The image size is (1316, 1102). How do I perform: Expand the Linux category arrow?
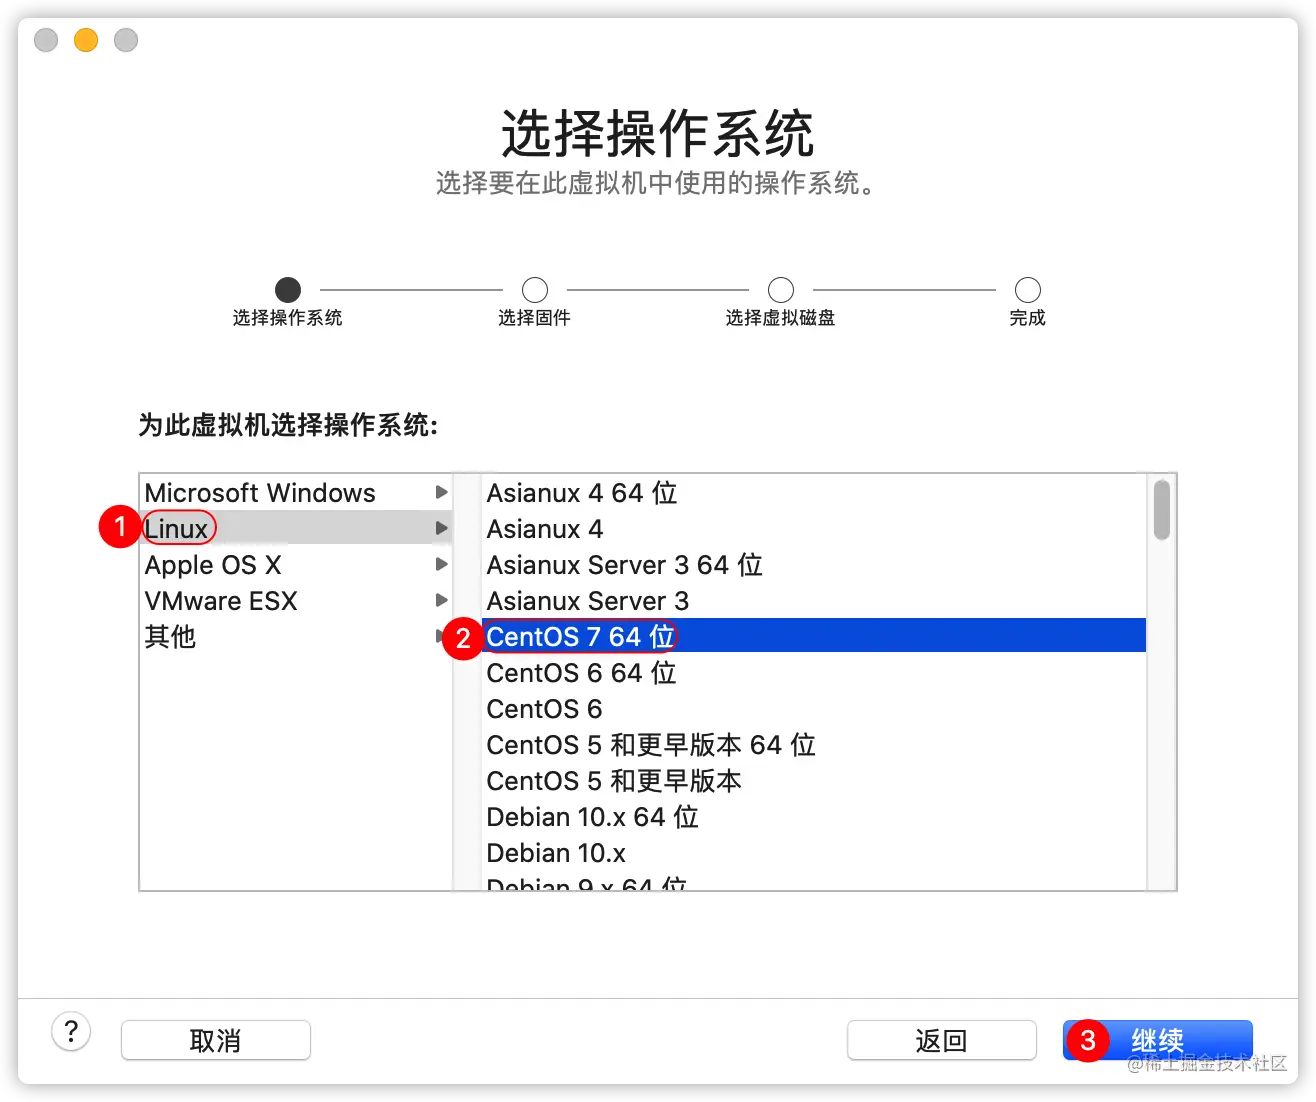[x=441, y=528]
